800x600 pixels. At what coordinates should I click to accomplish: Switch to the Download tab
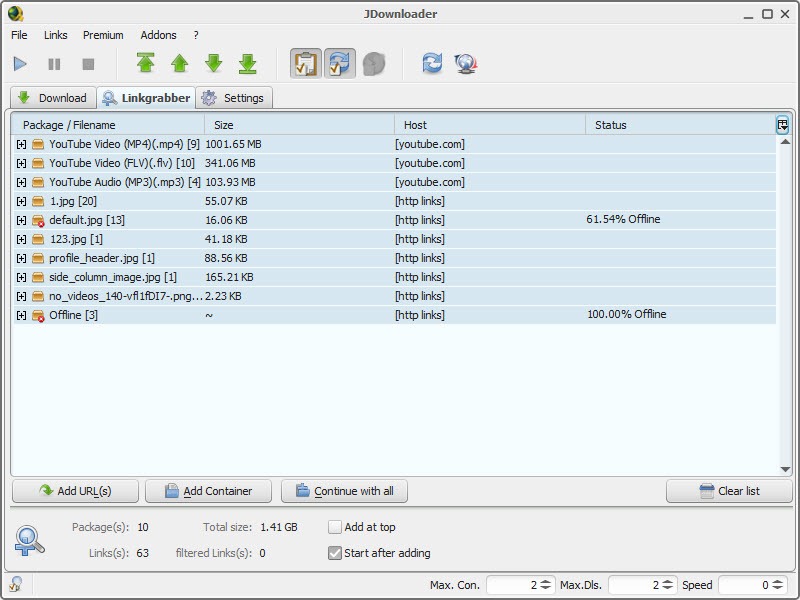click(53, 98)
